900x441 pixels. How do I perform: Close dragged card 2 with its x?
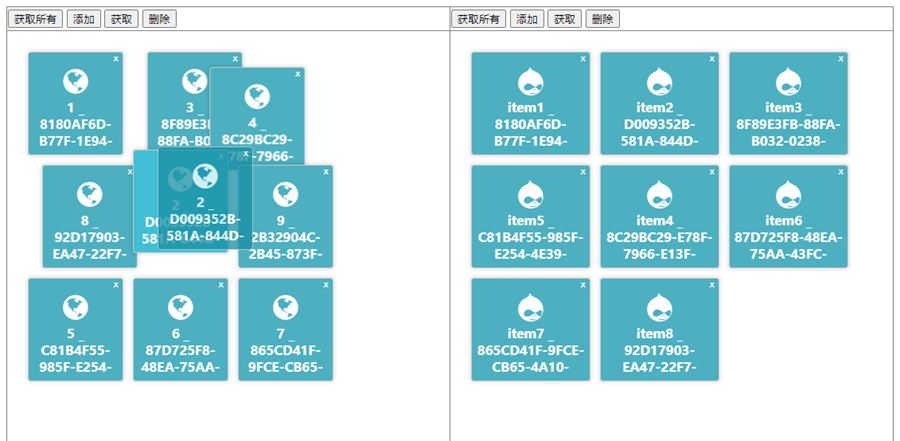[246, 153]
